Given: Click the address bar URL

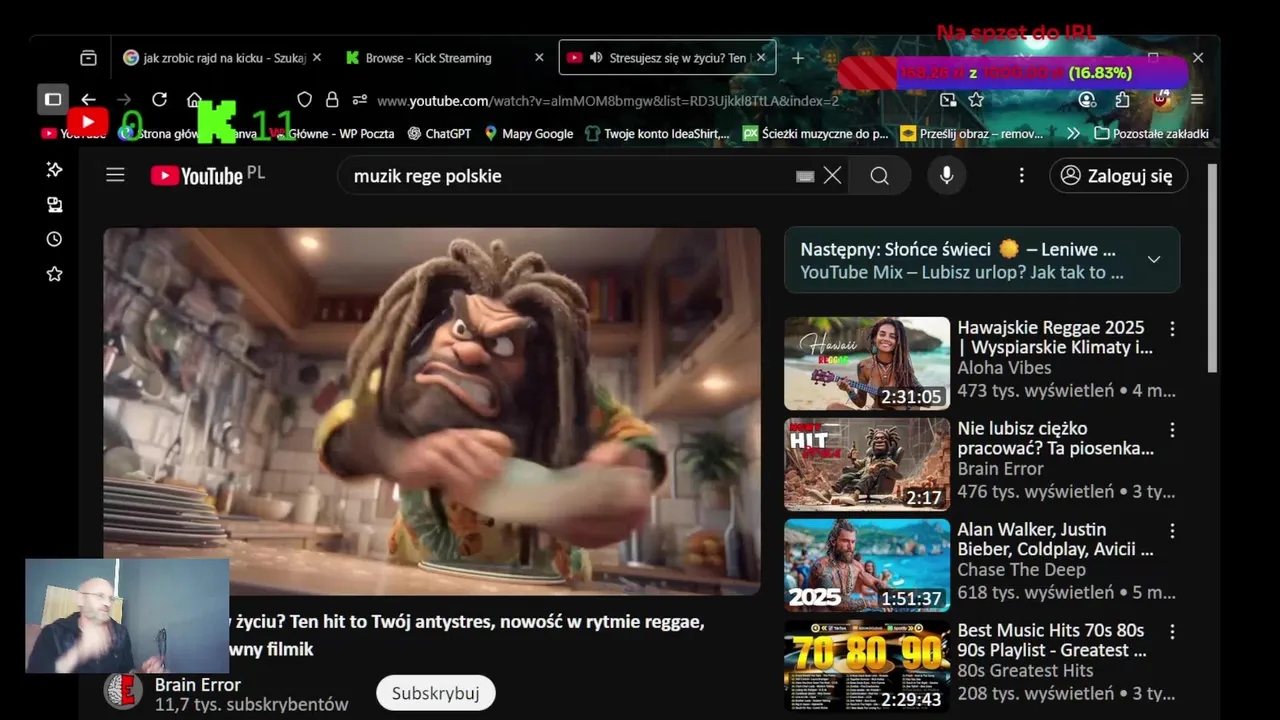Looking at the screenshot, I should [608, 100].
